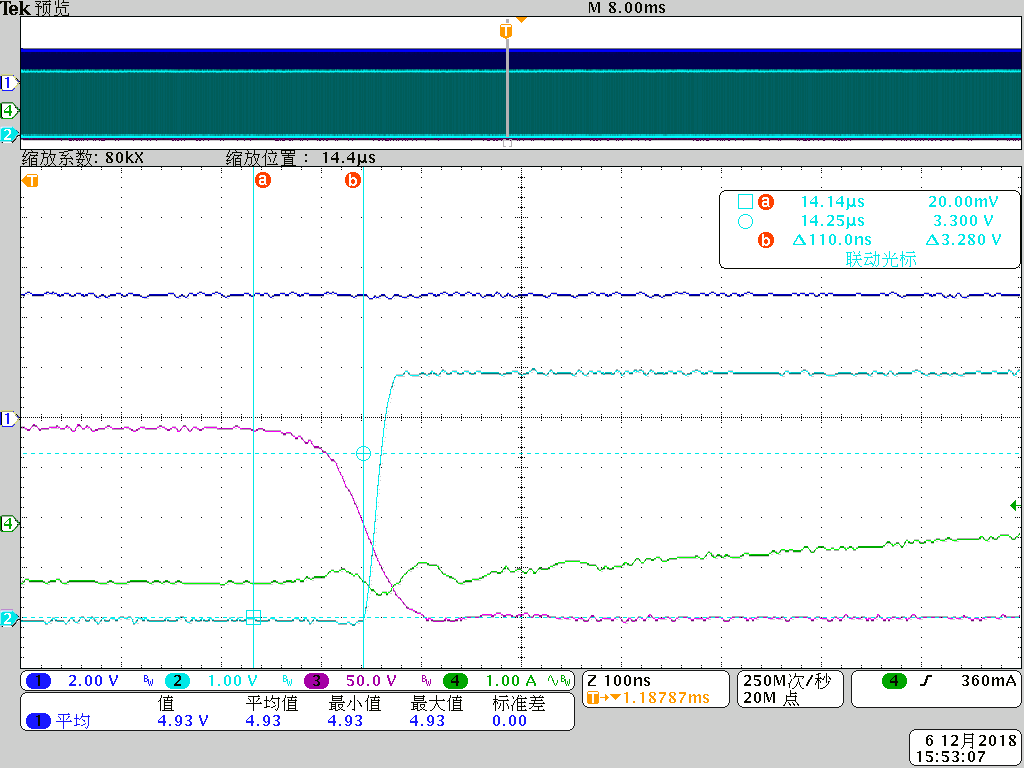
Task: Click the 1.00 A channel 4 scale readout
Action: 511,681
